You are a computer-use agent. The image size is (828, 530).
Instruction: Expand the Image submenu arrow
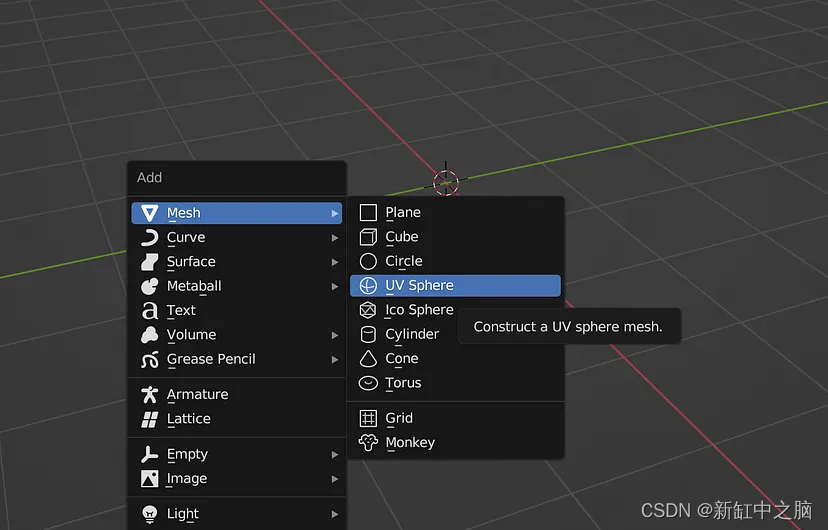click(335, 479)
